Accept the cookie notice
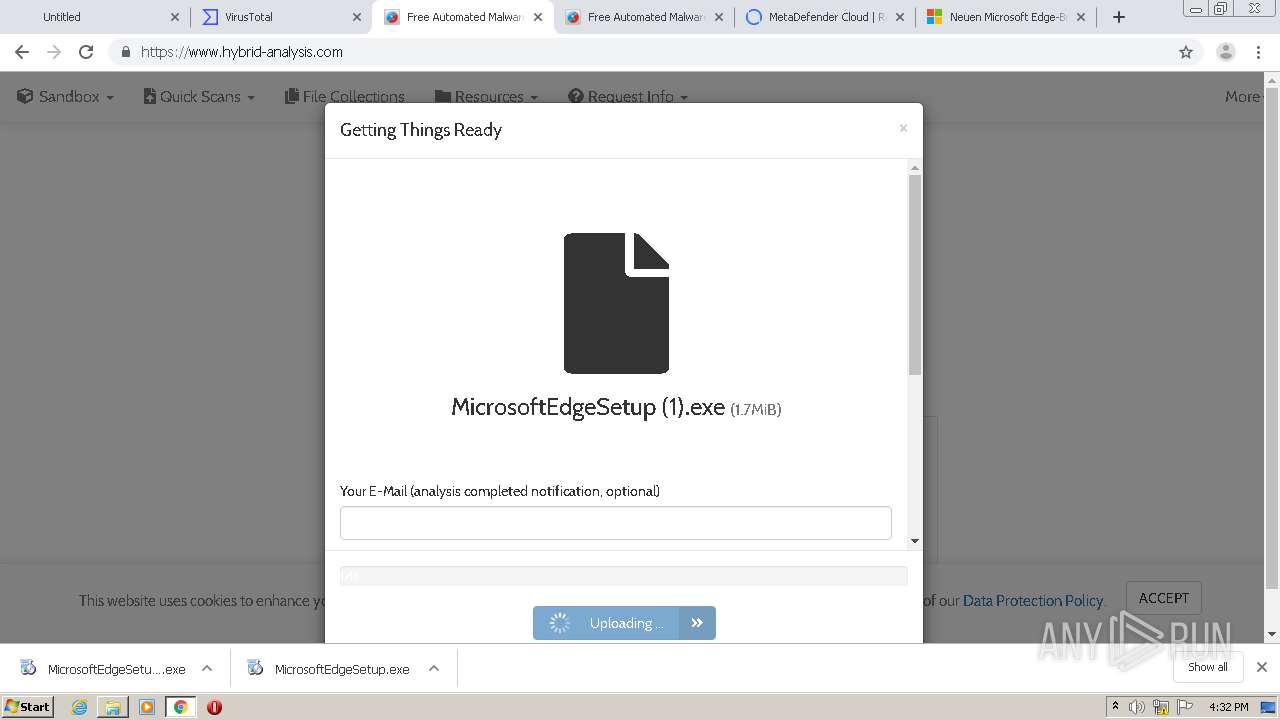Screen dimensions: 1280x720 click(x=1164, y=598)
